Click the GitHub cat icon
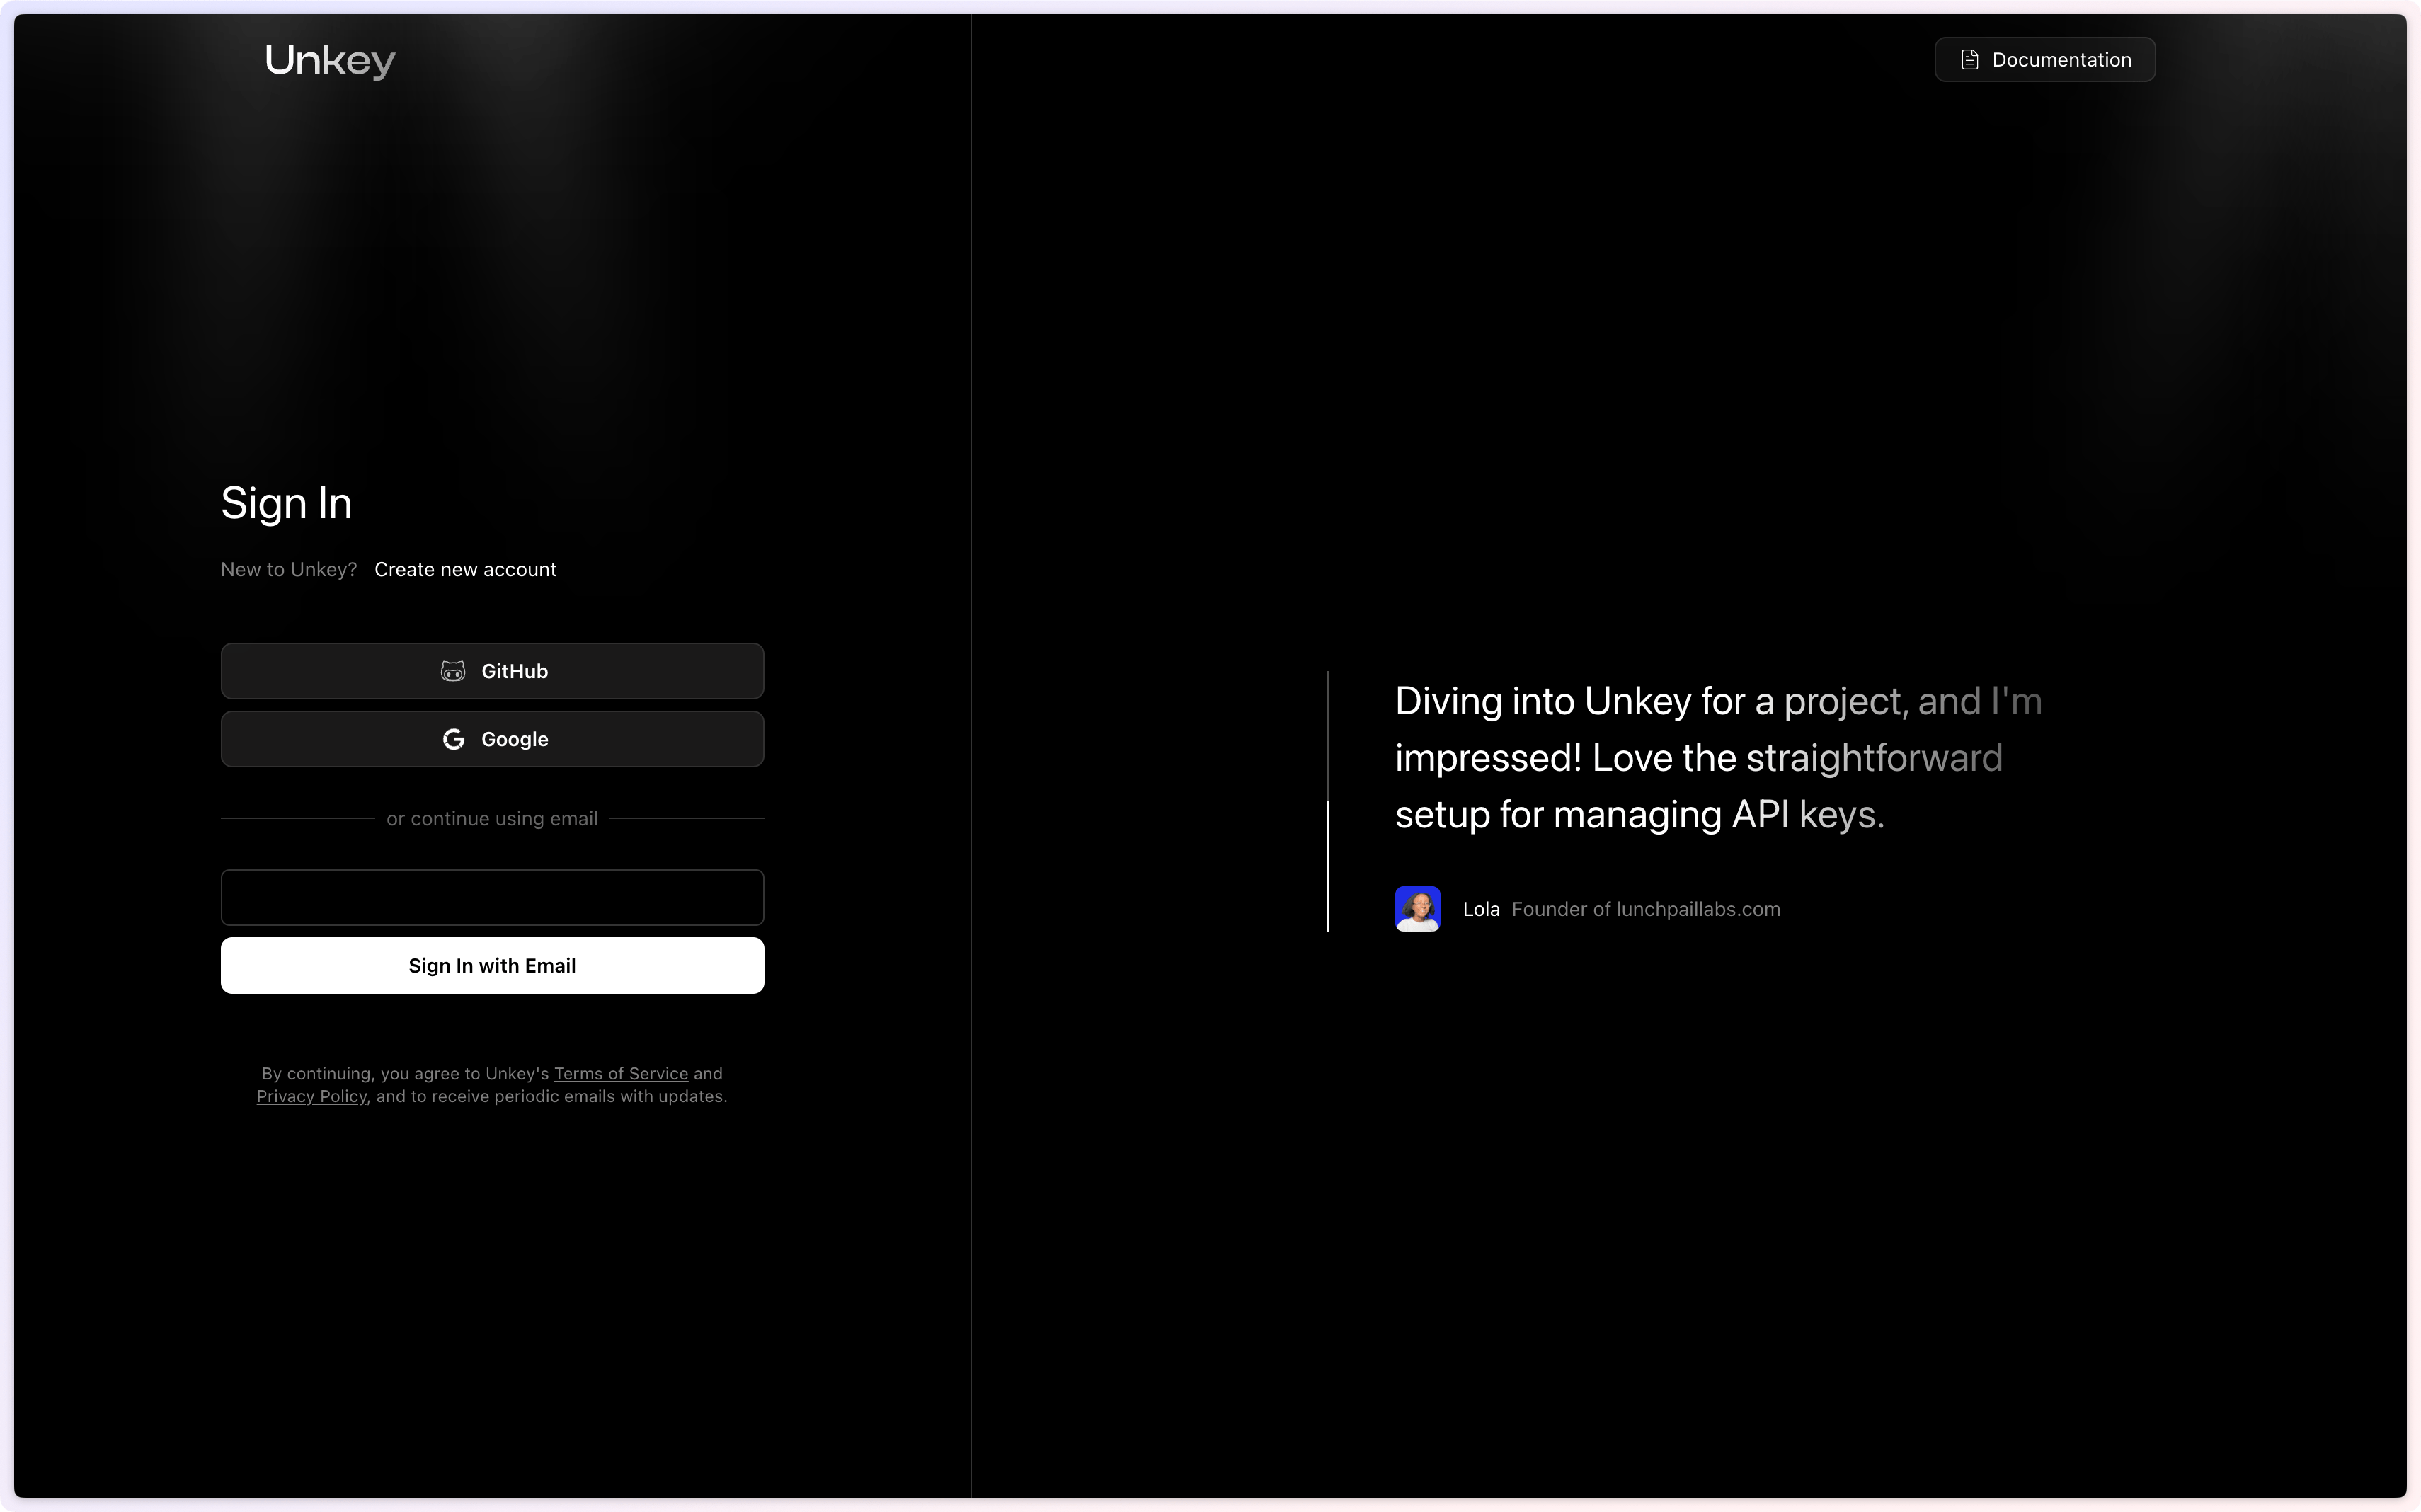This screenshot has width=2421, height=1512. 453,671
